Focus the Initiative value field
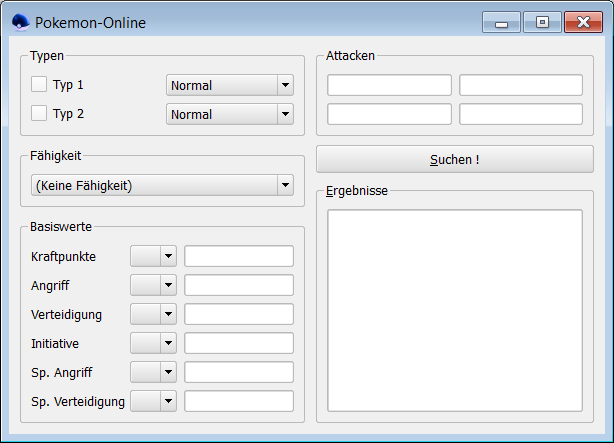Viewport: 614px width, 443px height. tap(239, 343)
